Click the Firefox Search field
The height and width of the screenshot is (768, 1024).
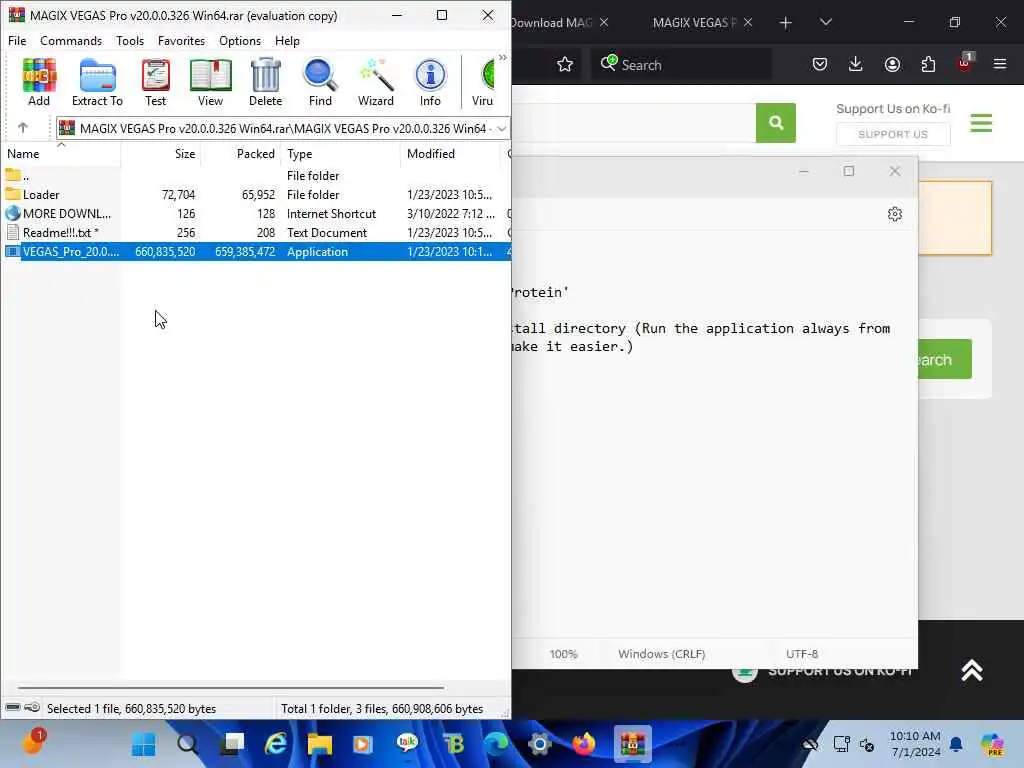682,65
